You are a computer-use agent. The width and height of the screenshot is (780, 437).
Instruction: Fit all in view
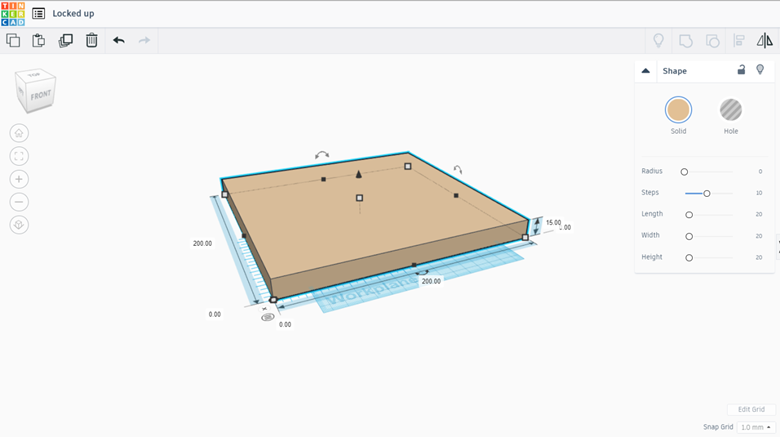pyautogui.click(x=19, y=156)
